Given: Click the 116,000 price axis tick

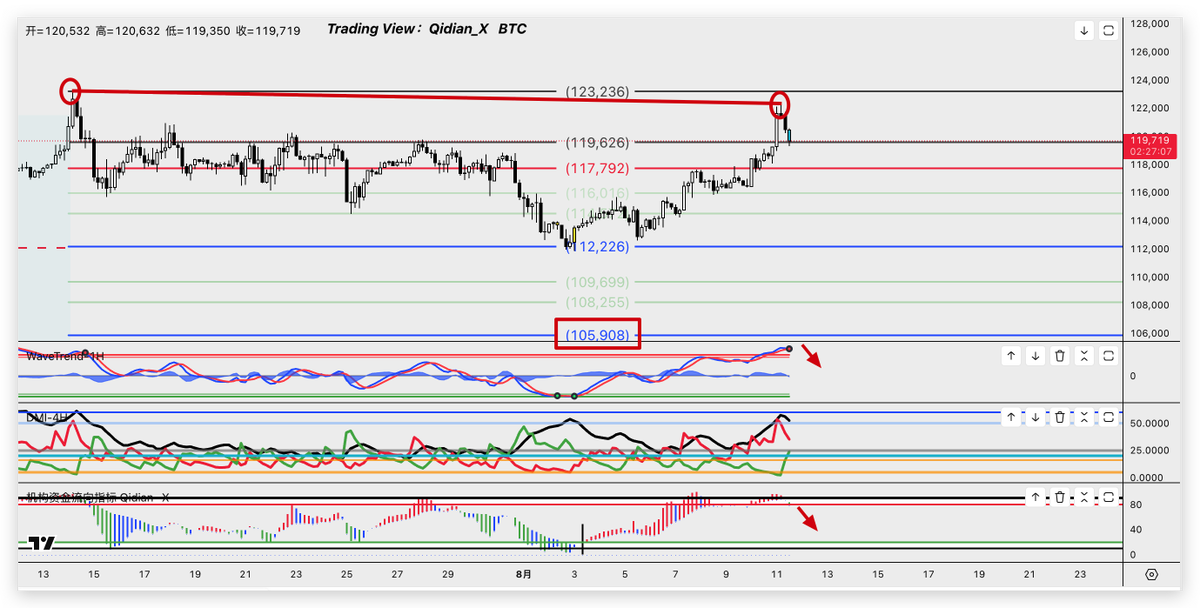Looking at the screenshot, I should tap(1150, 192).
